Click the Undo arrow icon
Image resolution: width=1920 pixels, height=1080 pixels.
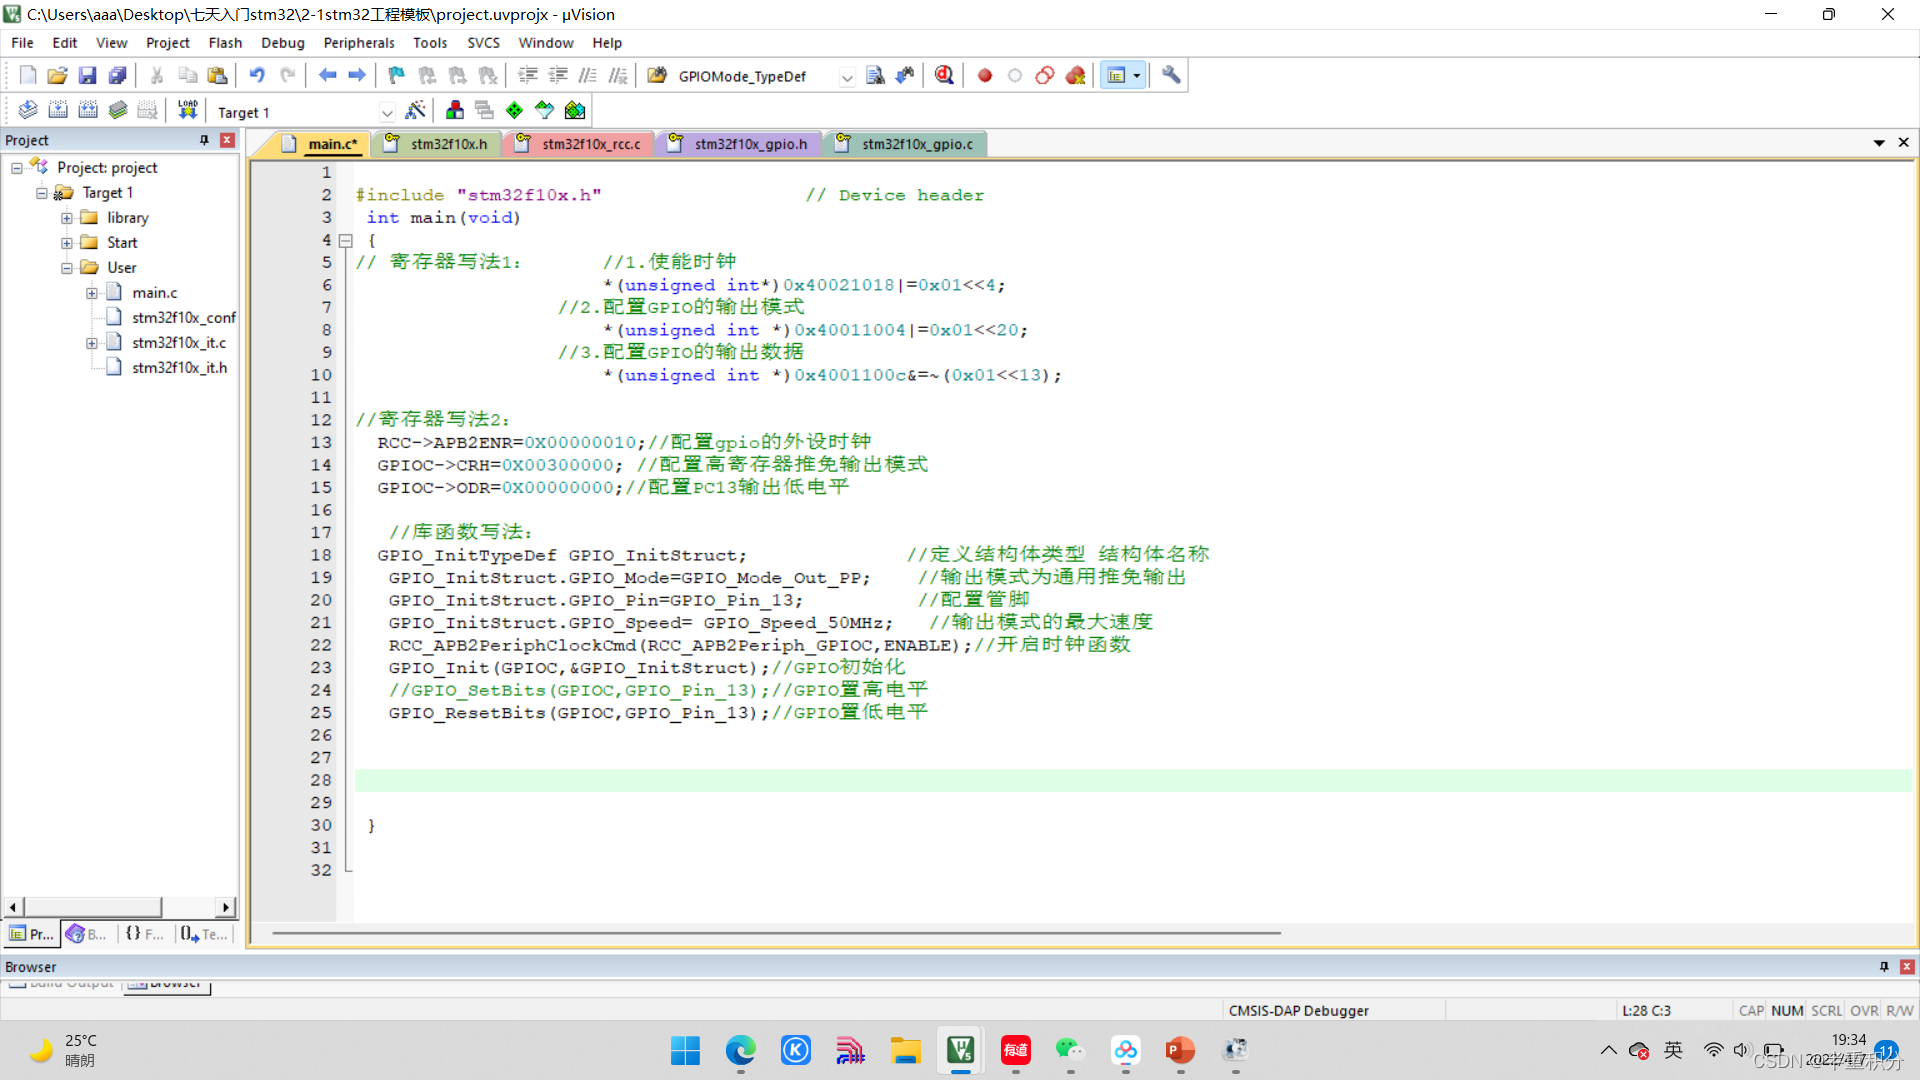[x=257, y=75]
